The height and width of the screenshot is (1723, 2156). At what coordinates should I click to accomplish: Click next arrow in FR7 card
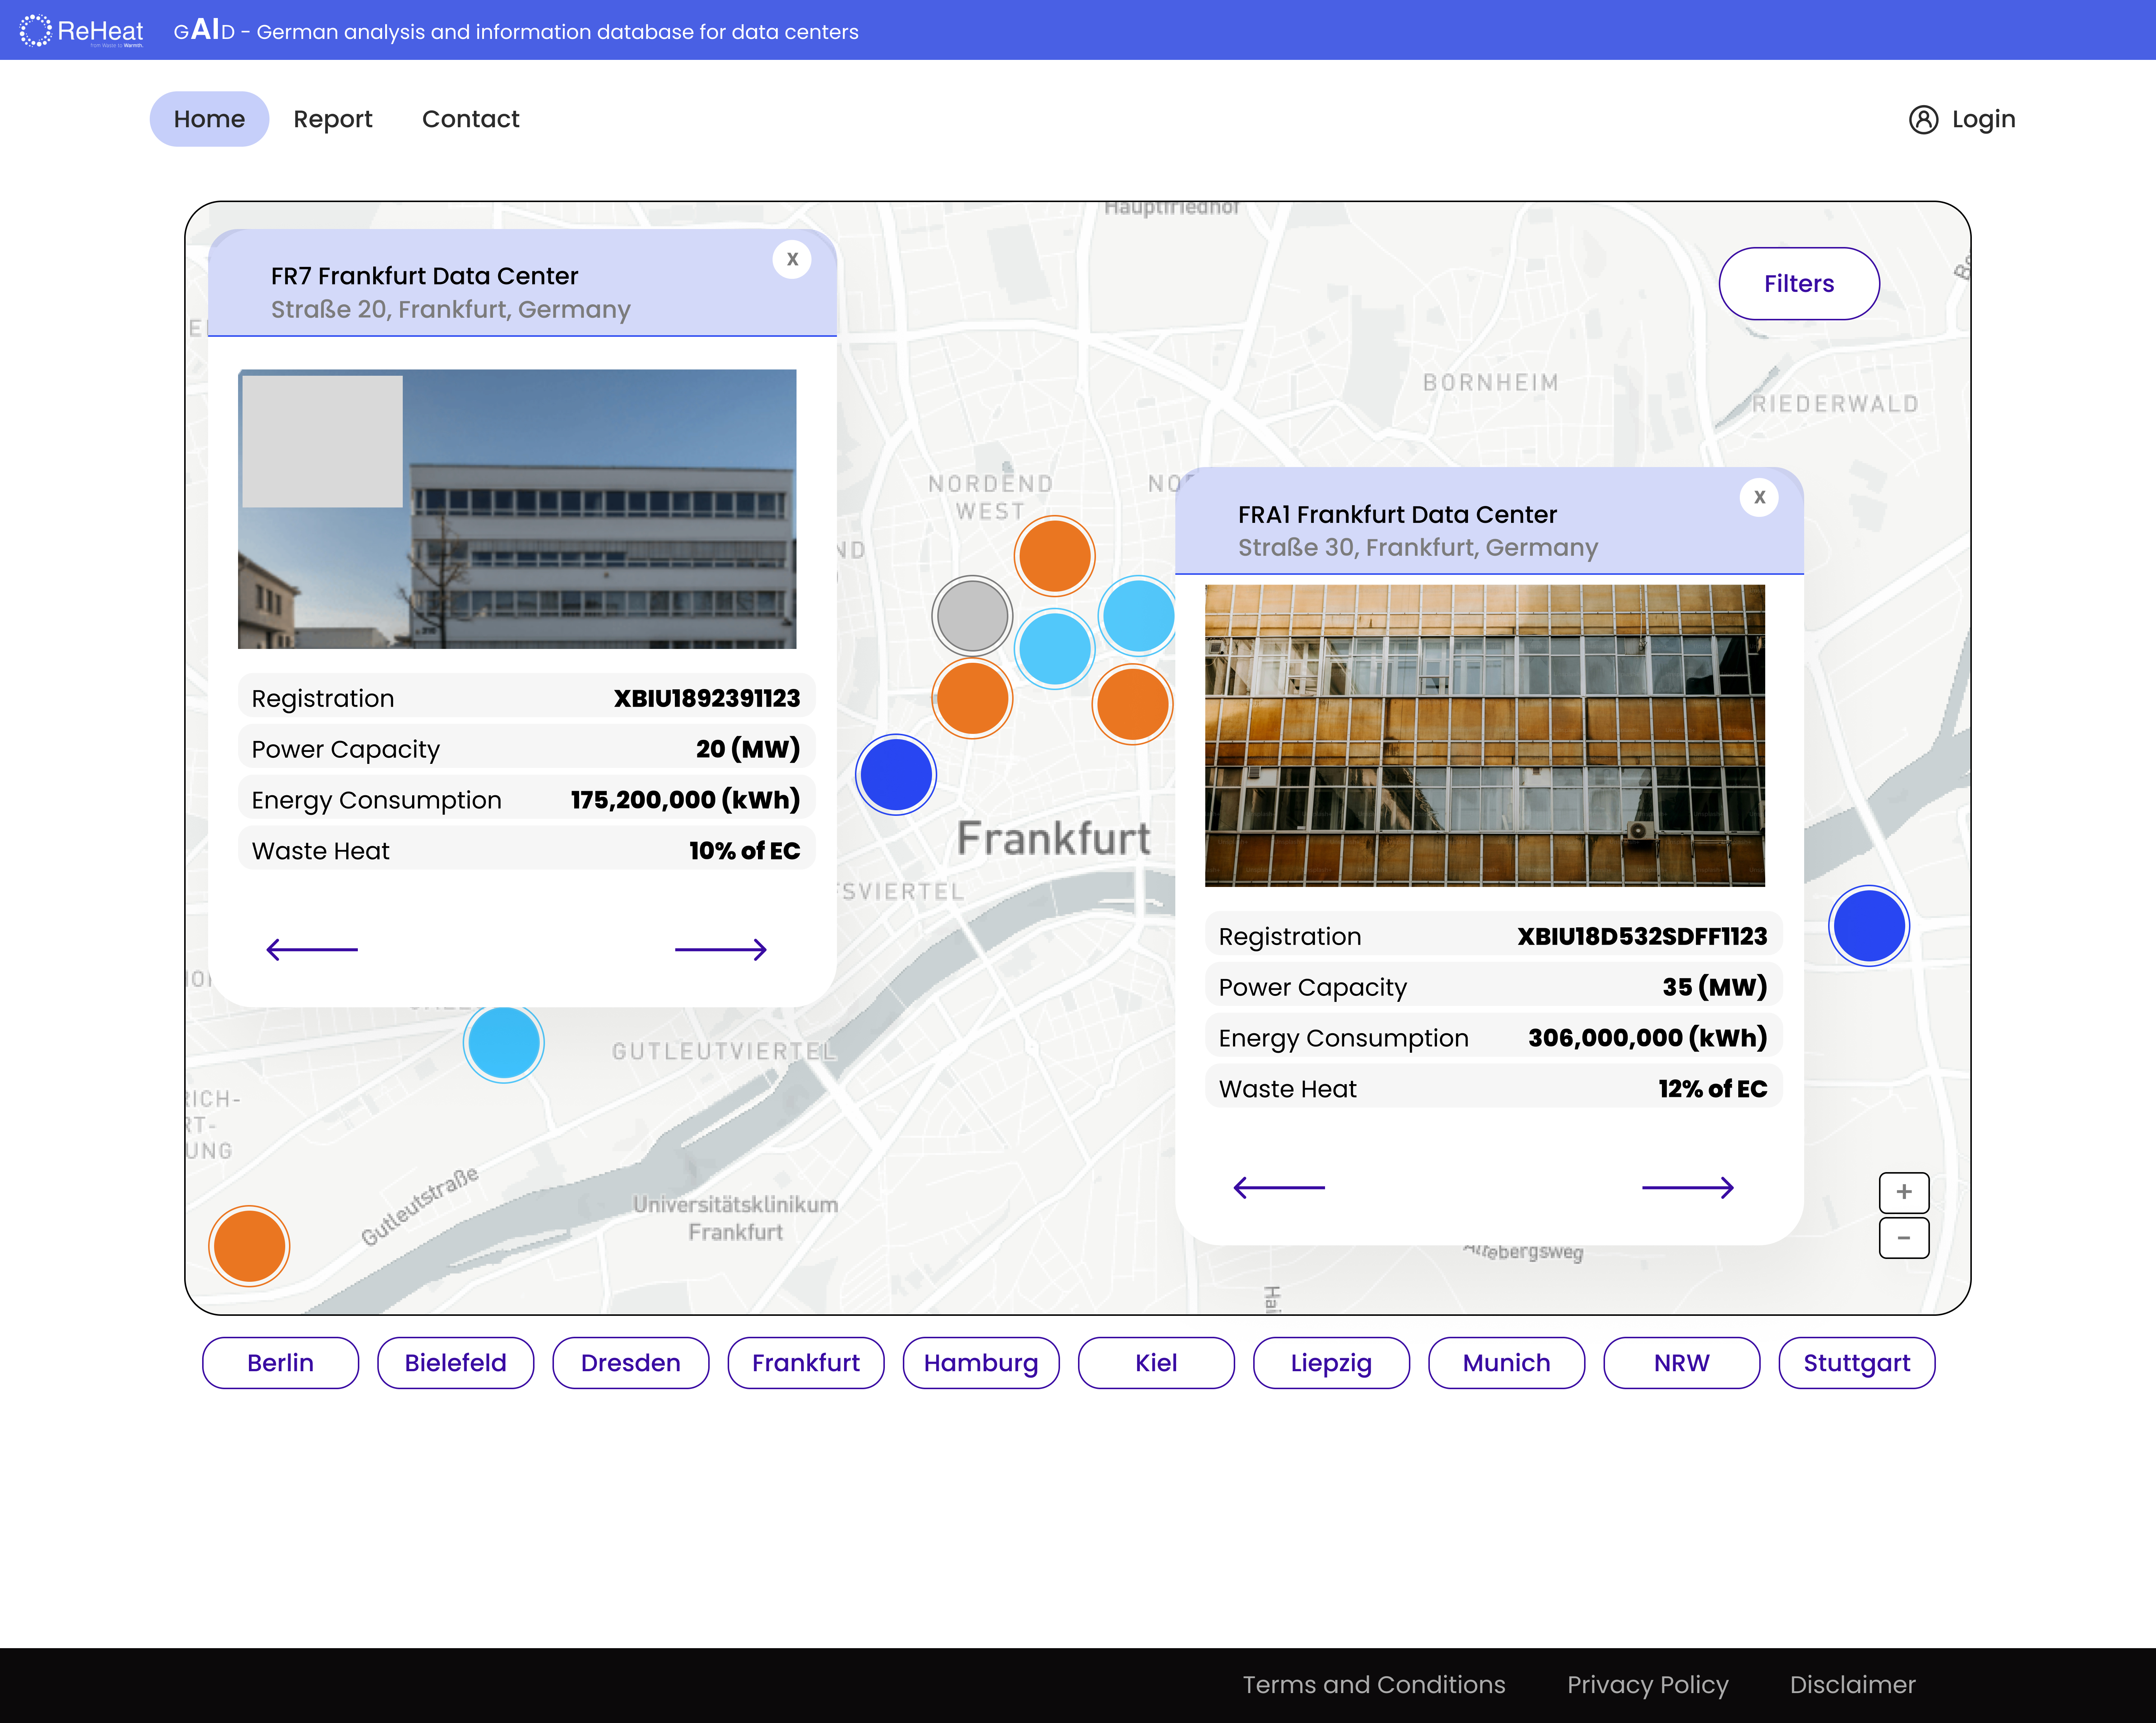pos(720,949)
